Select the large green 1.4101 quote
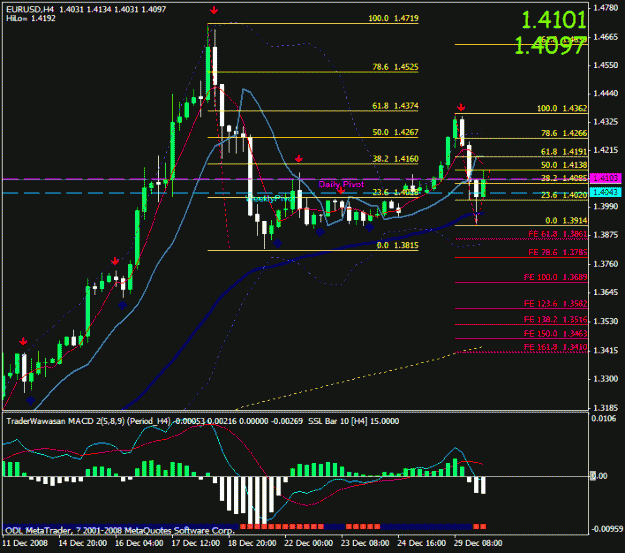 click(x=554, y=20)
